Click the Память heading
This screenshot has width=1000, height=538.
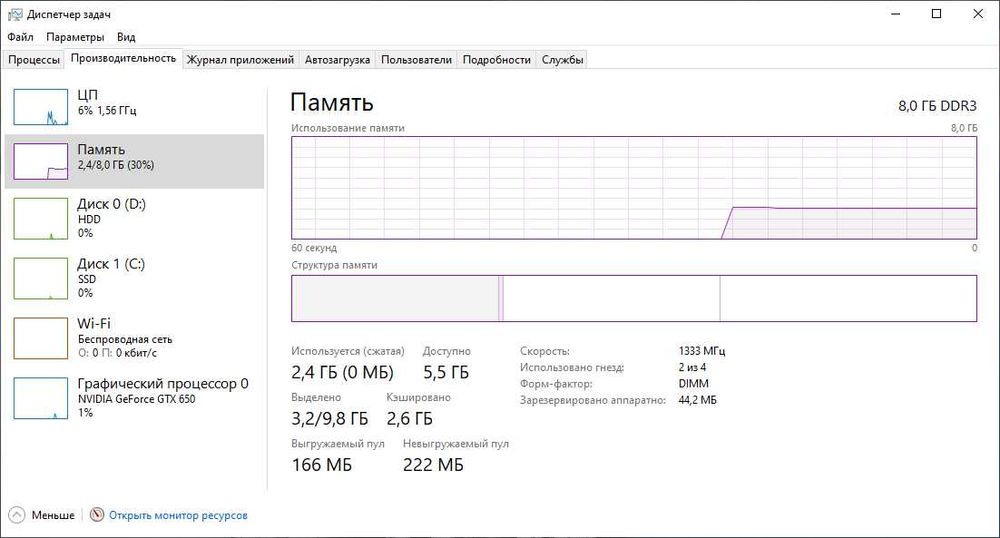click(332, 103)
